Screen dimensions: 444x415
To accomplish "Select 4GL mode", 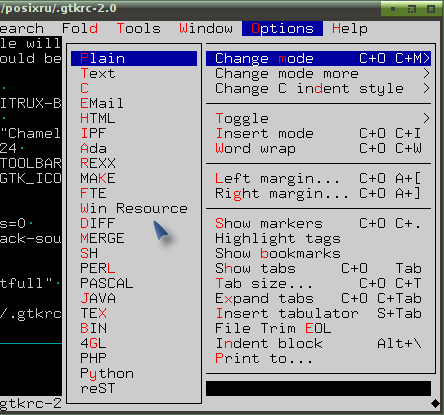I will click(134, 343).
